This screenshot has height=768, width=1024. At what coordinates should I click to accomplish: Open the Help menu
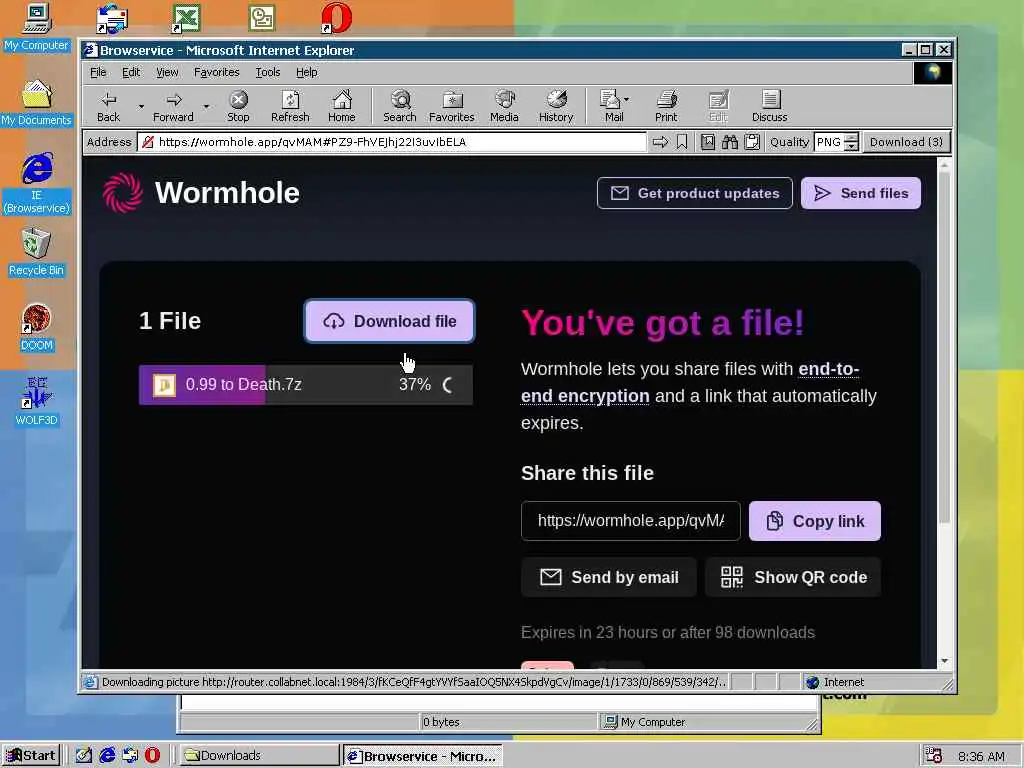306,72
